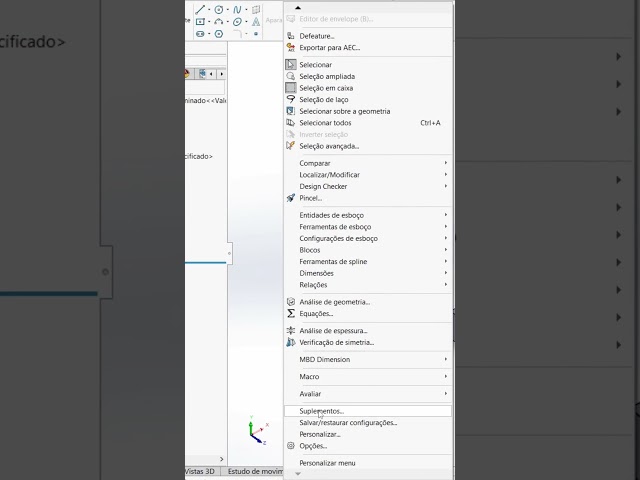
Task: Select the Spline sketch tool
Action: [237, 9]
